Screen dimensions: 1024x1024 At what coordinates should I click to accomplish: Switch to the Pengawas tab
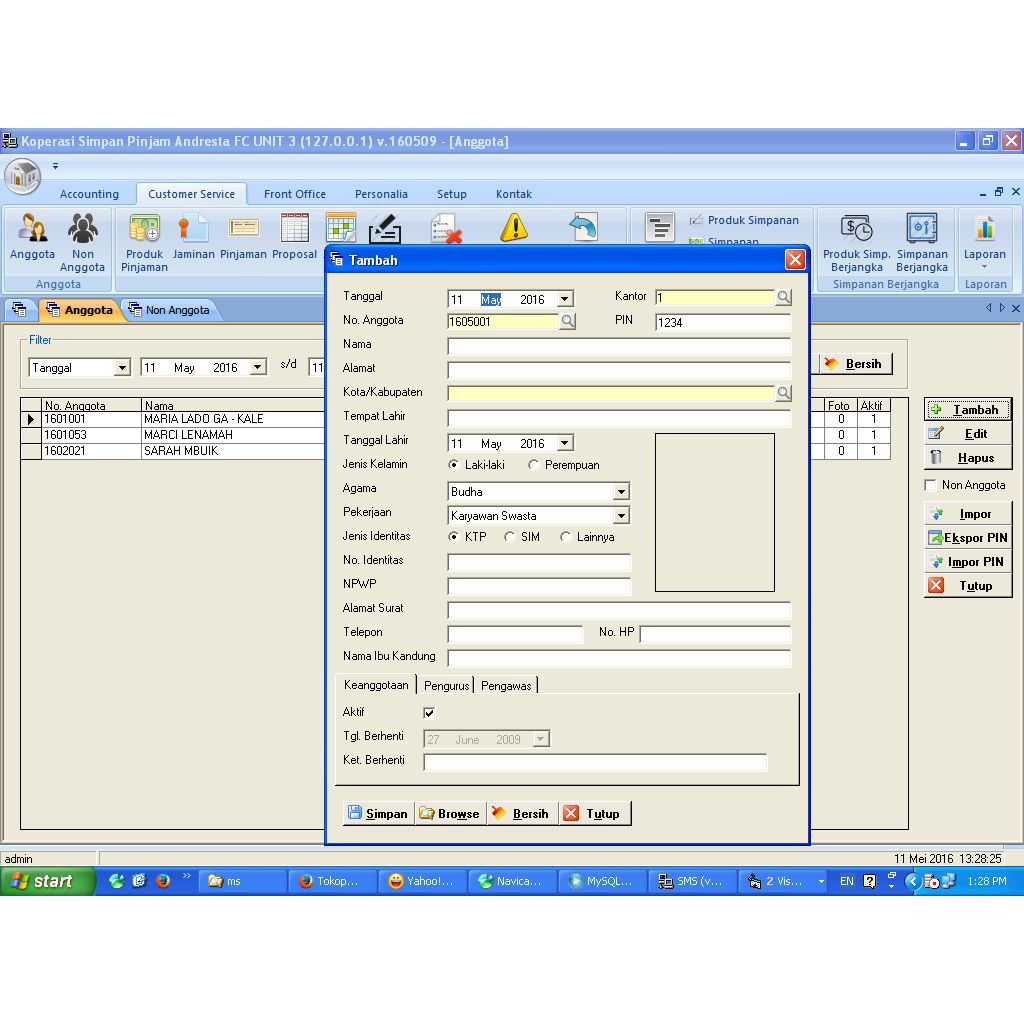tap(506, 686)
